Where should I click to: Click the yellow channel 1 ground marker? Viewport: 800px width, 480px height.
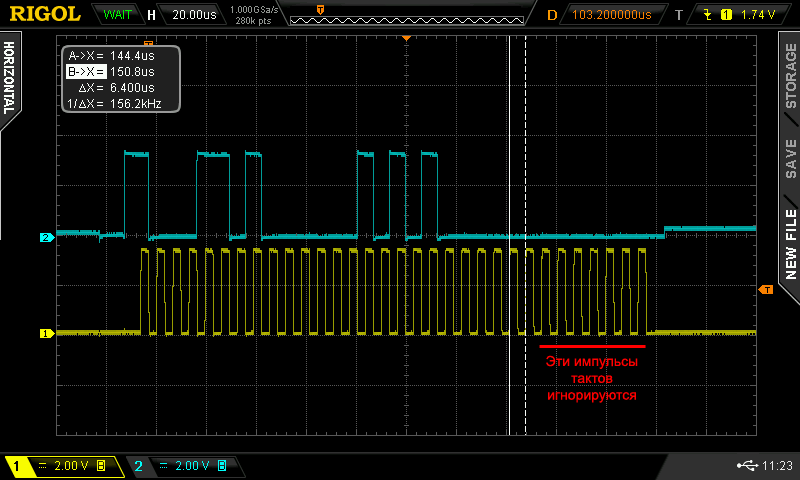45,333
